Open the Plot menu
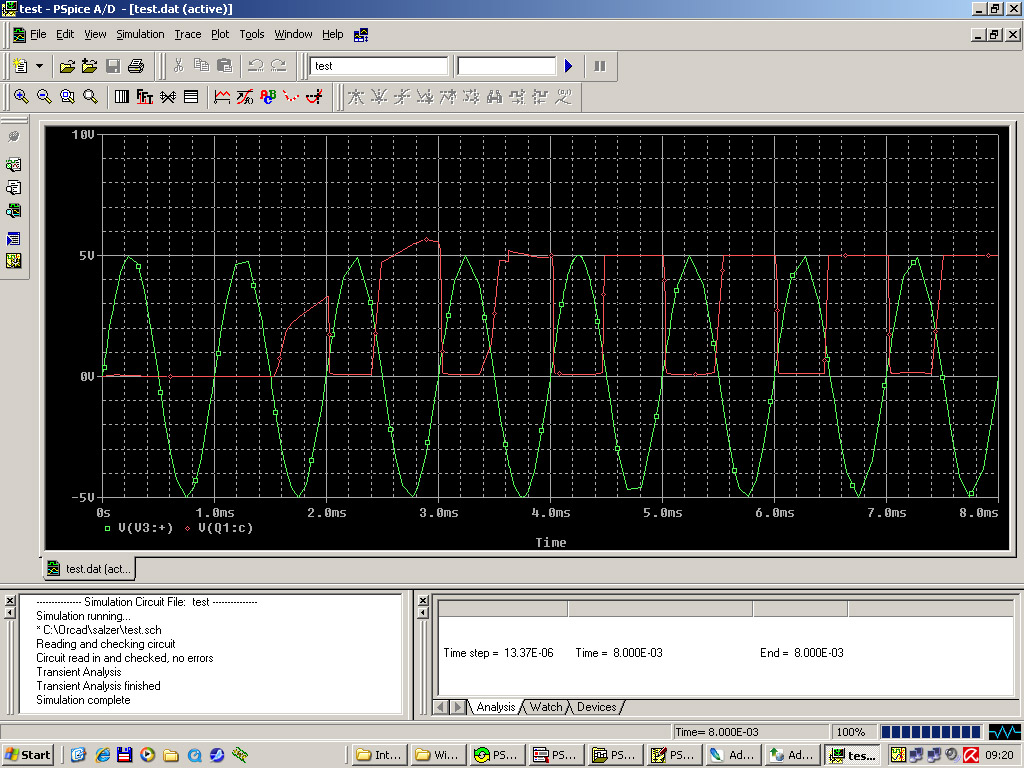Viewport: 1024px width, 768px height. (220, 34)
